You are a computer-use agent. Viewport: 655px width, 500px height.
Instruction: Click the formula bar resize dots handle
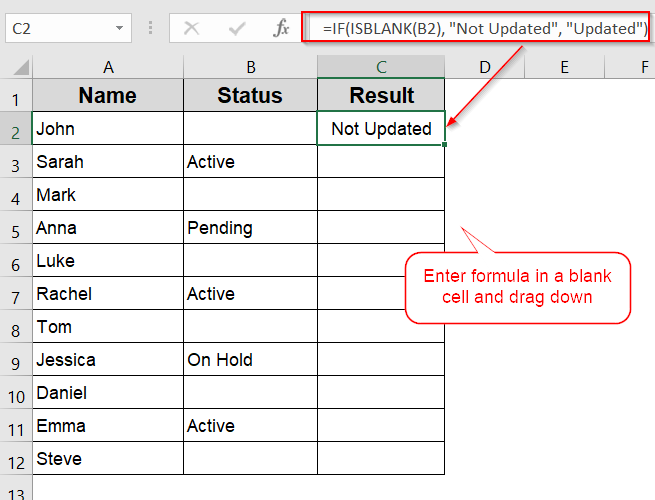click(x=150, y=28)
